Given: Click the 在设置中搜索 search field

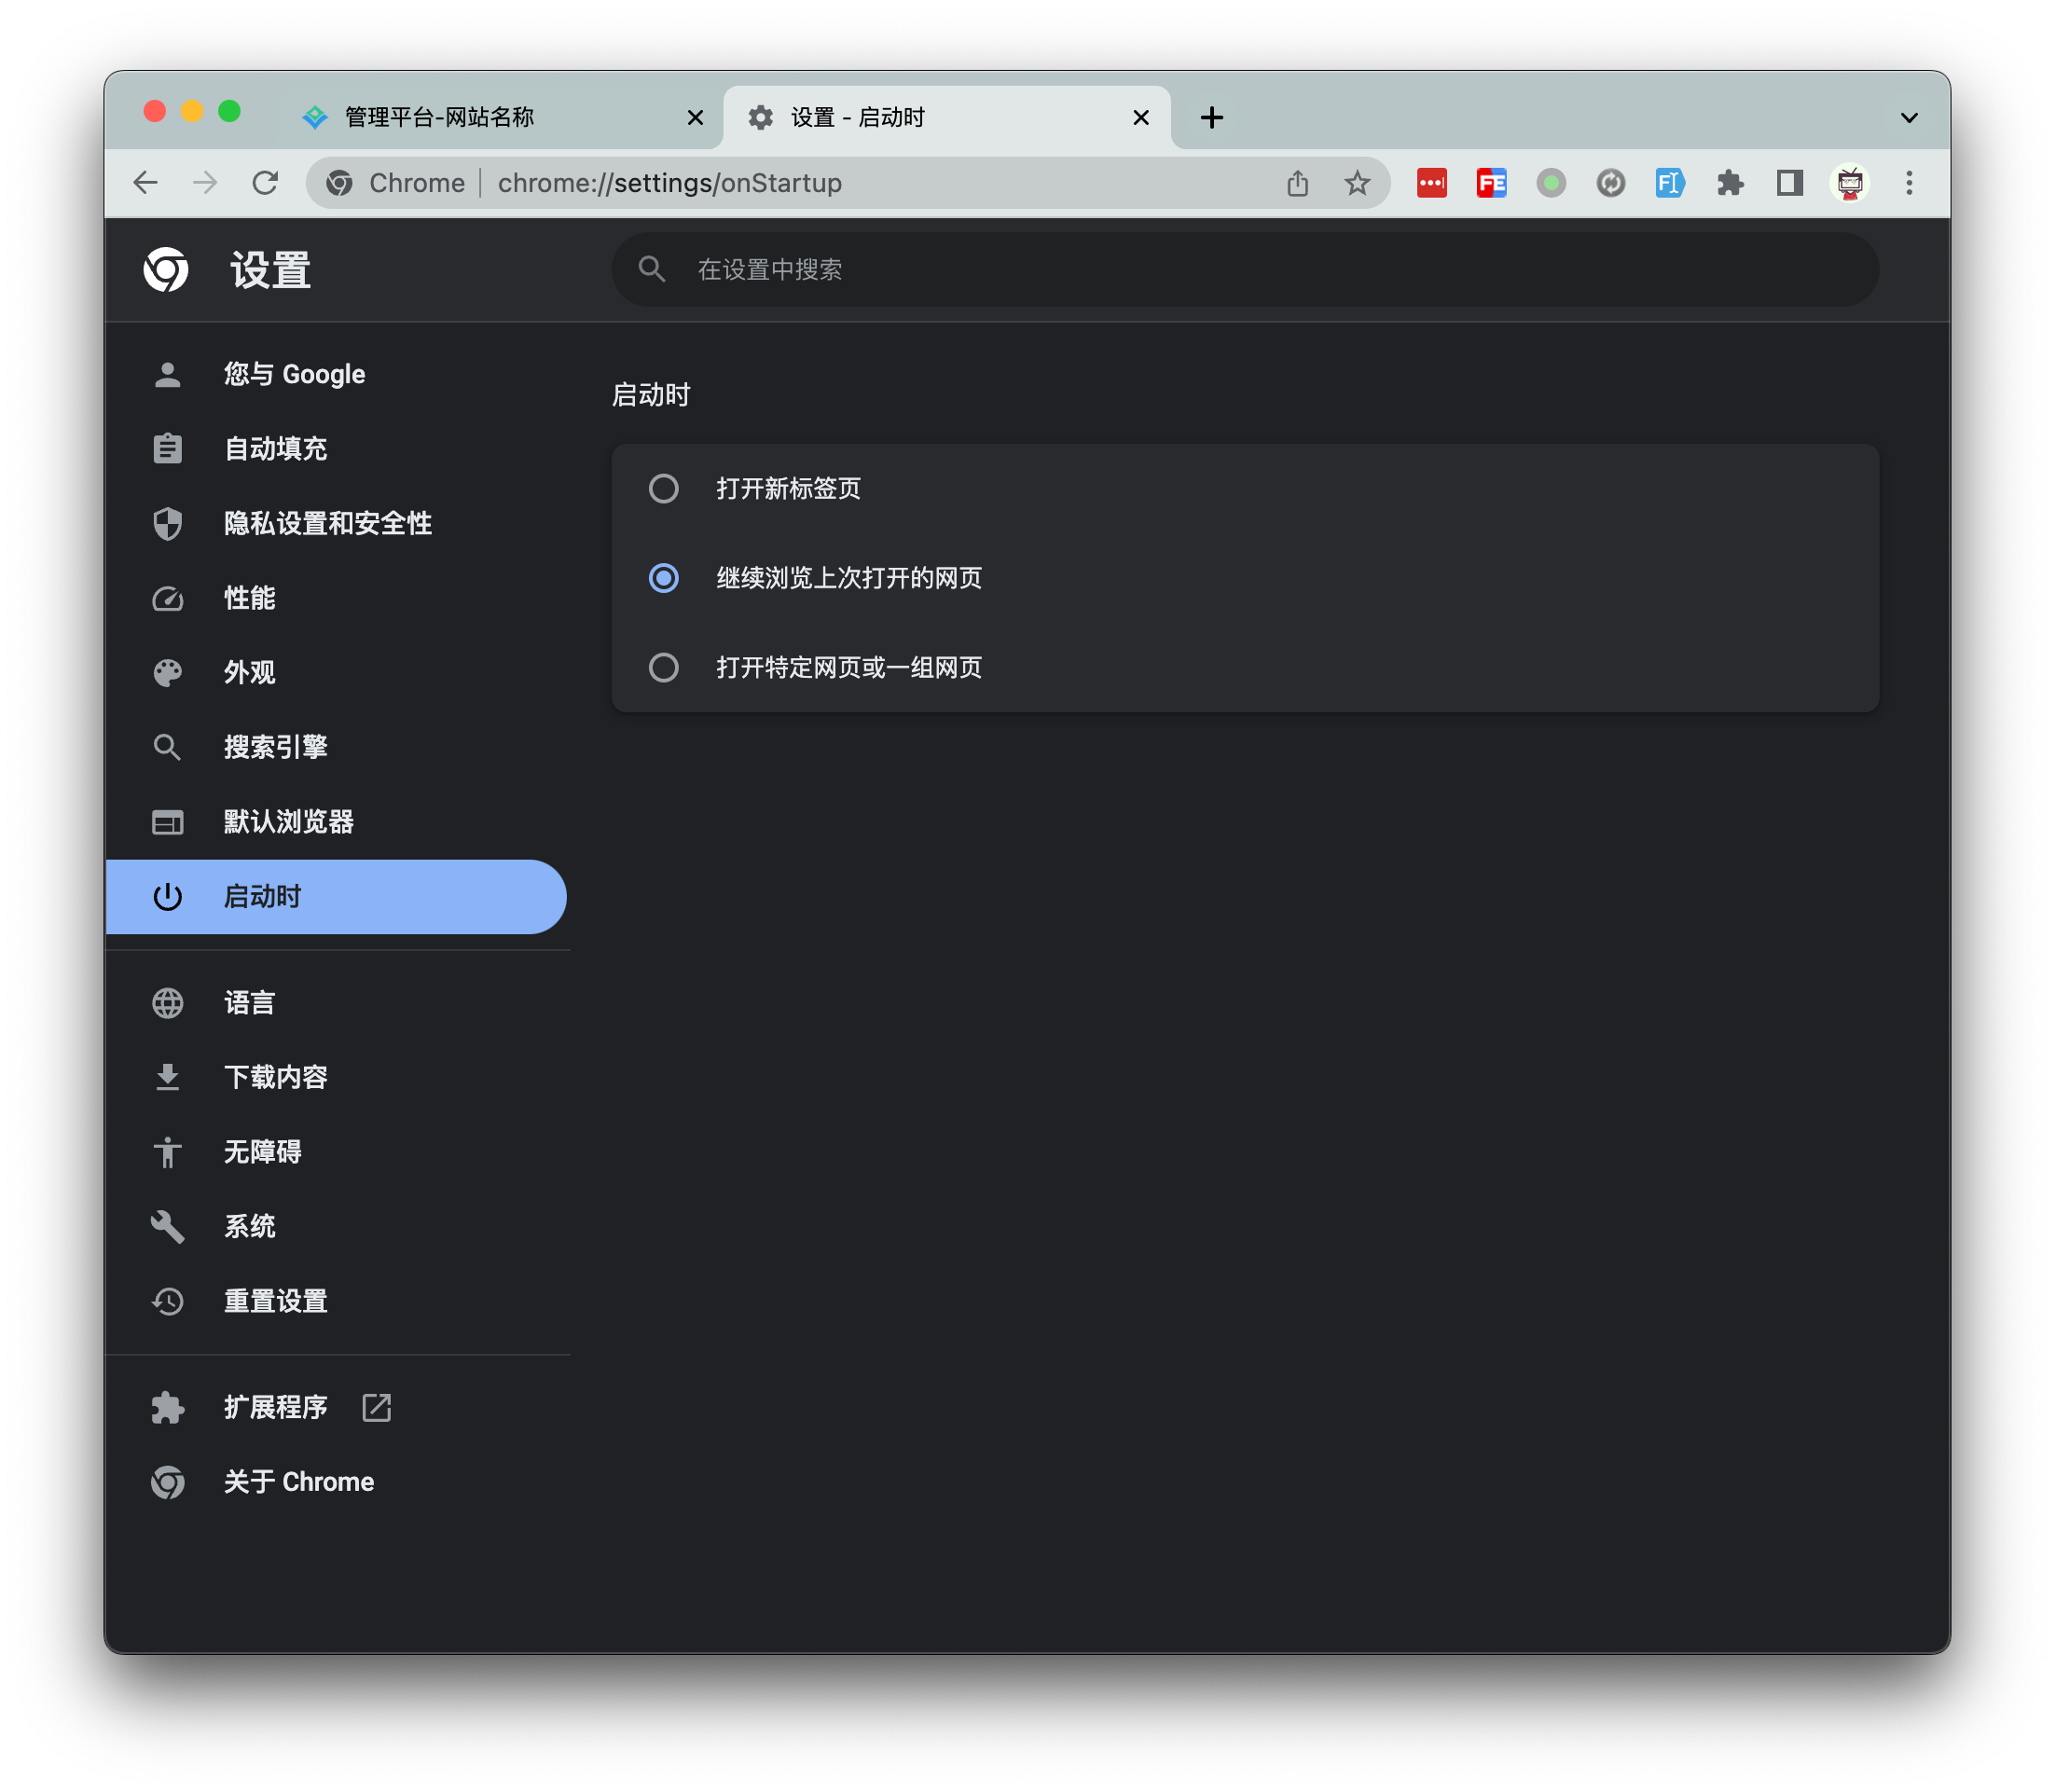Looking at the screenshot, I should coord(1244,270).
